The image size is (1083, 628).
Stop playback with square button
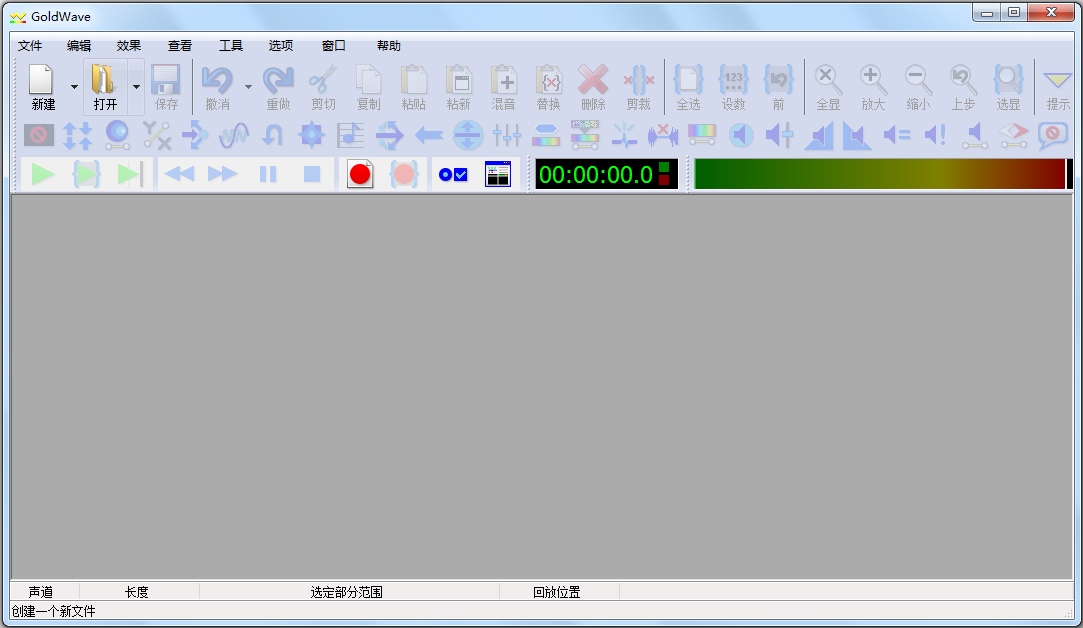tap(312, 174)
